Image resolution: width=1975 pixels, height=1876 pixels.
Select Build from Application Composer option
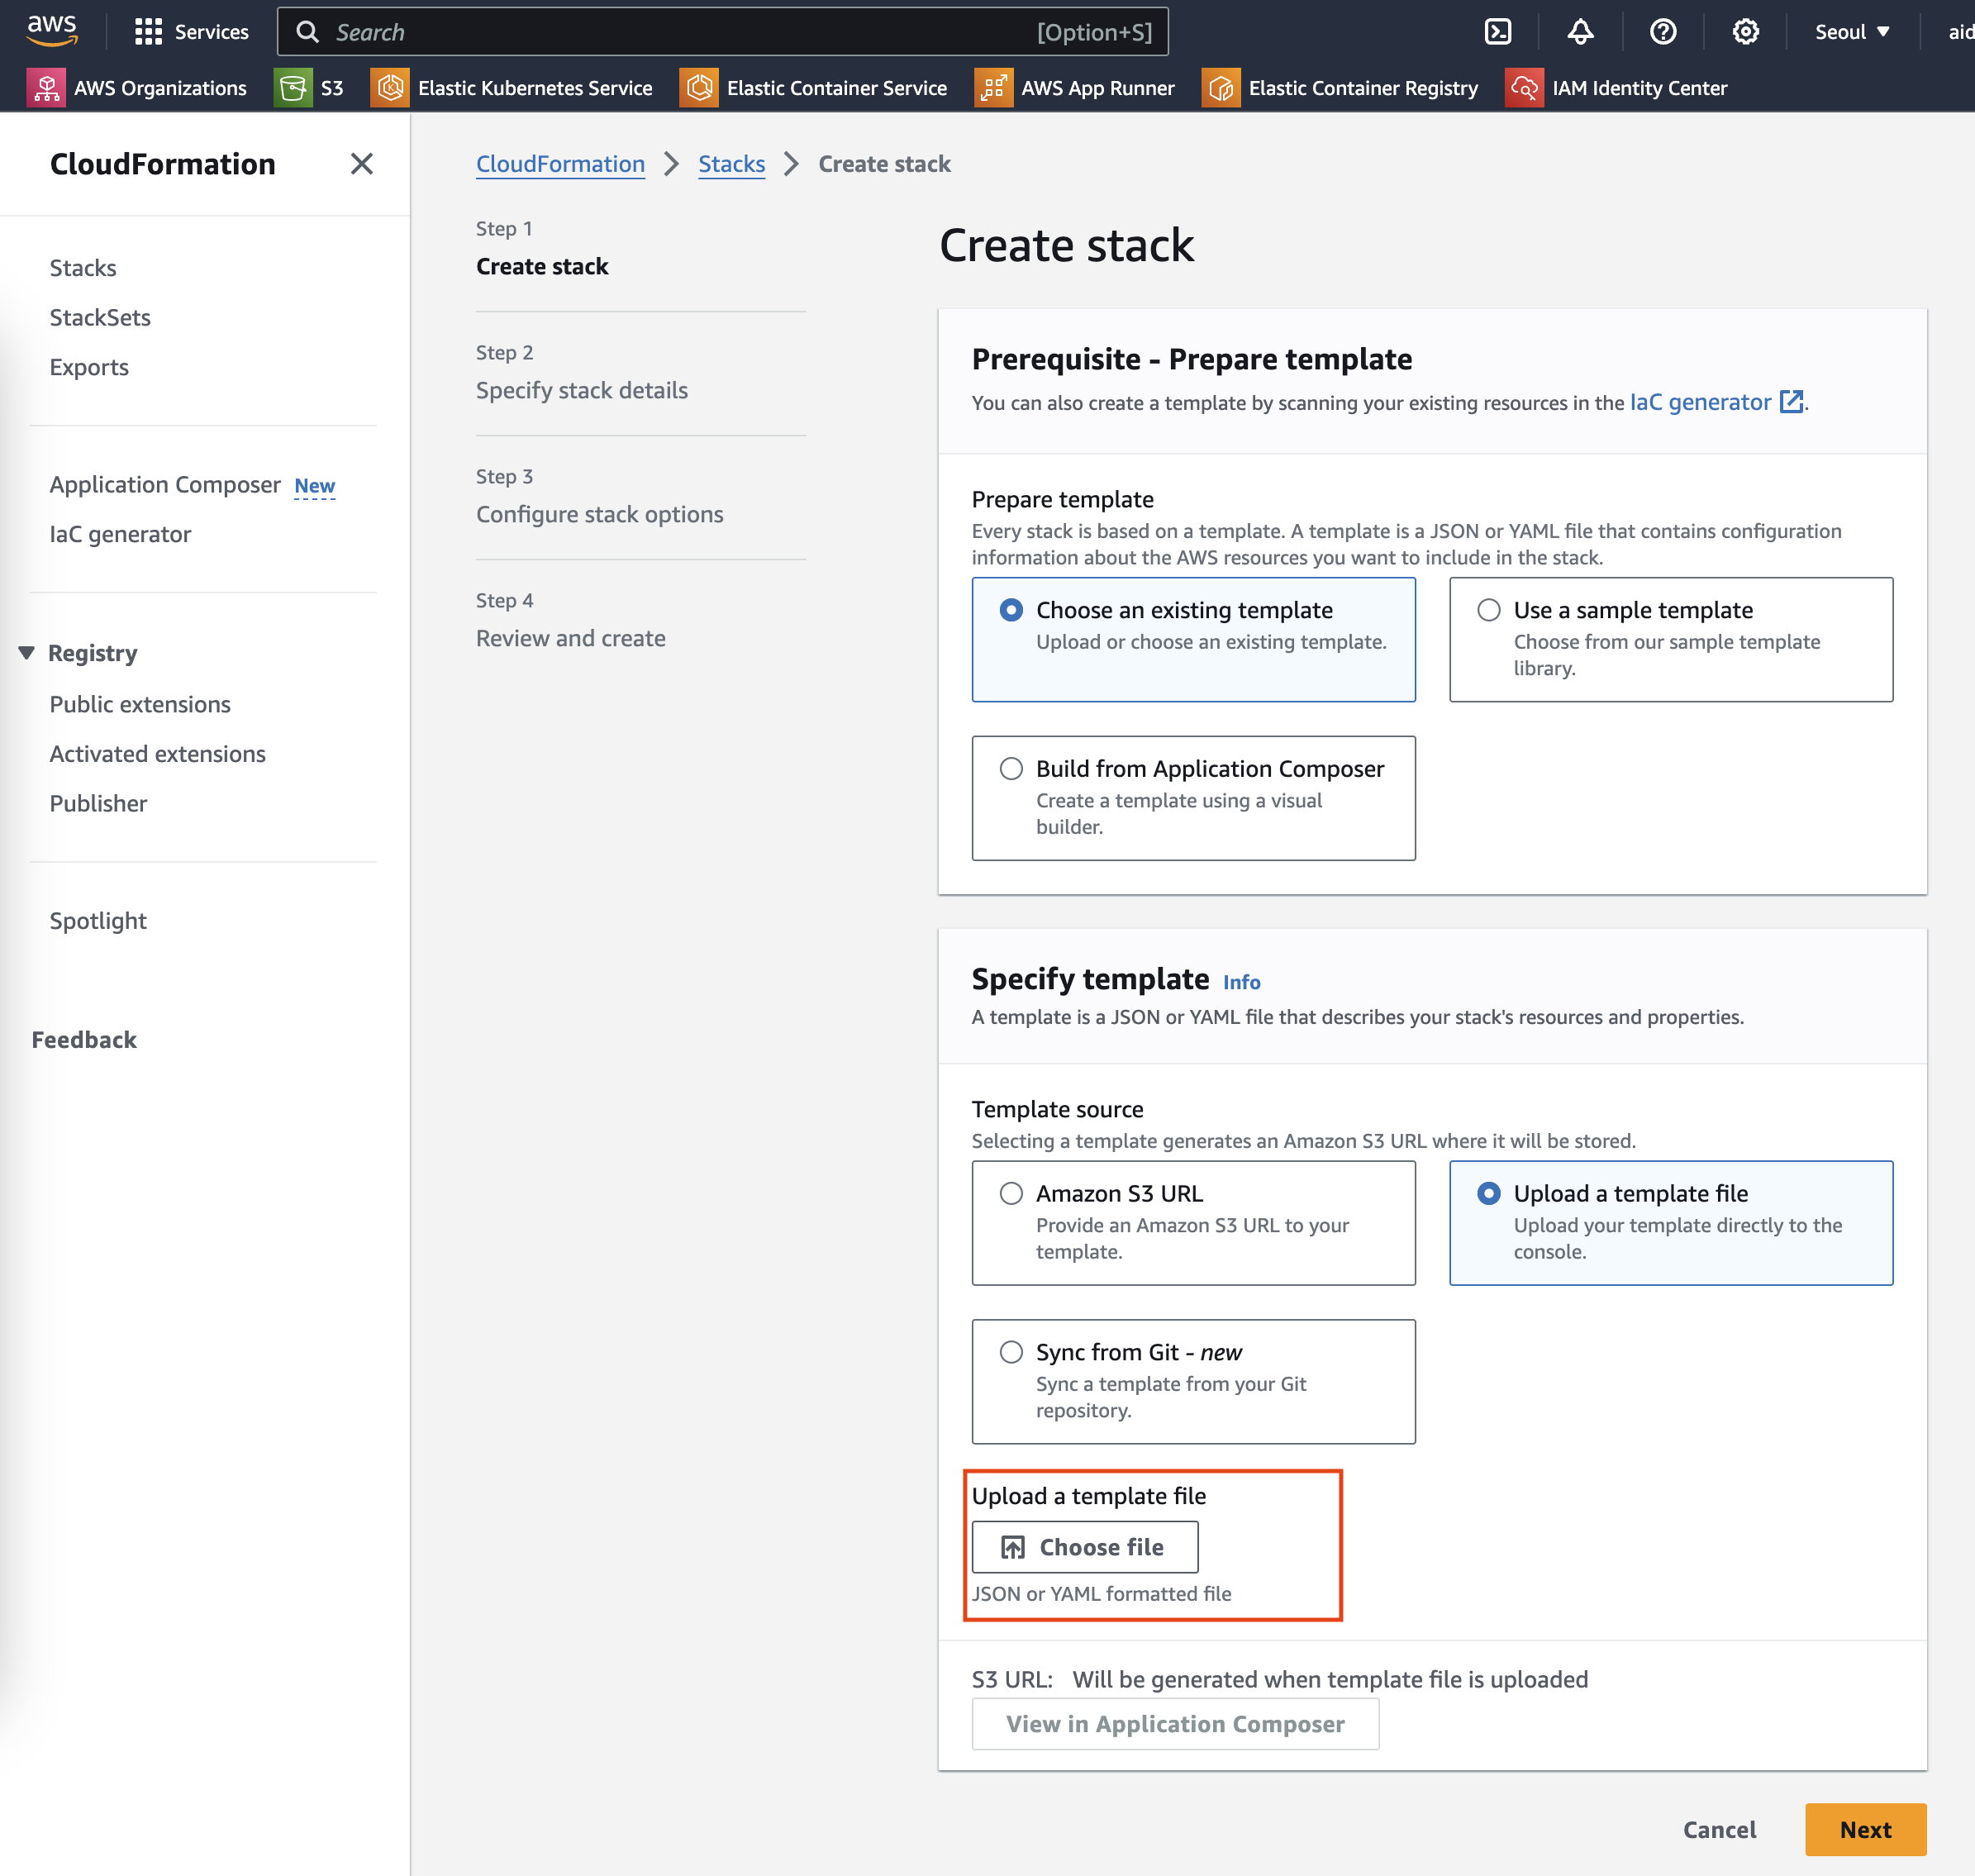[x=1011, y=768]
